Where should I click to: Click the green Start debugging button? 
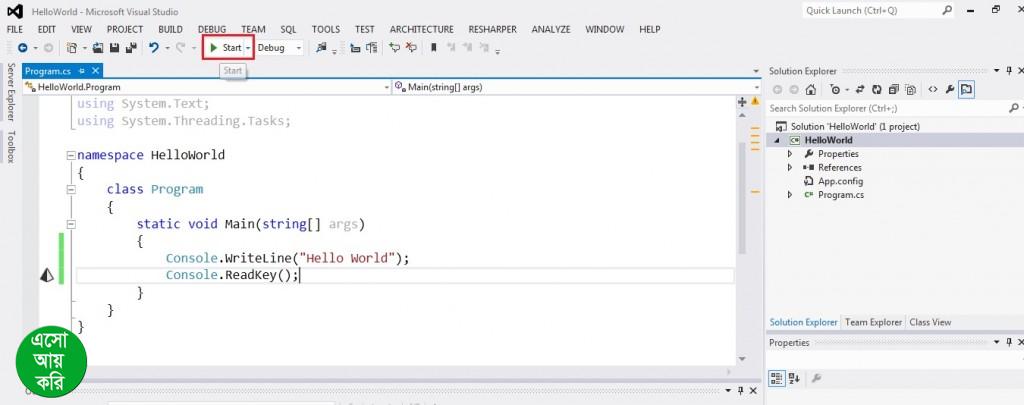[227, 48]
